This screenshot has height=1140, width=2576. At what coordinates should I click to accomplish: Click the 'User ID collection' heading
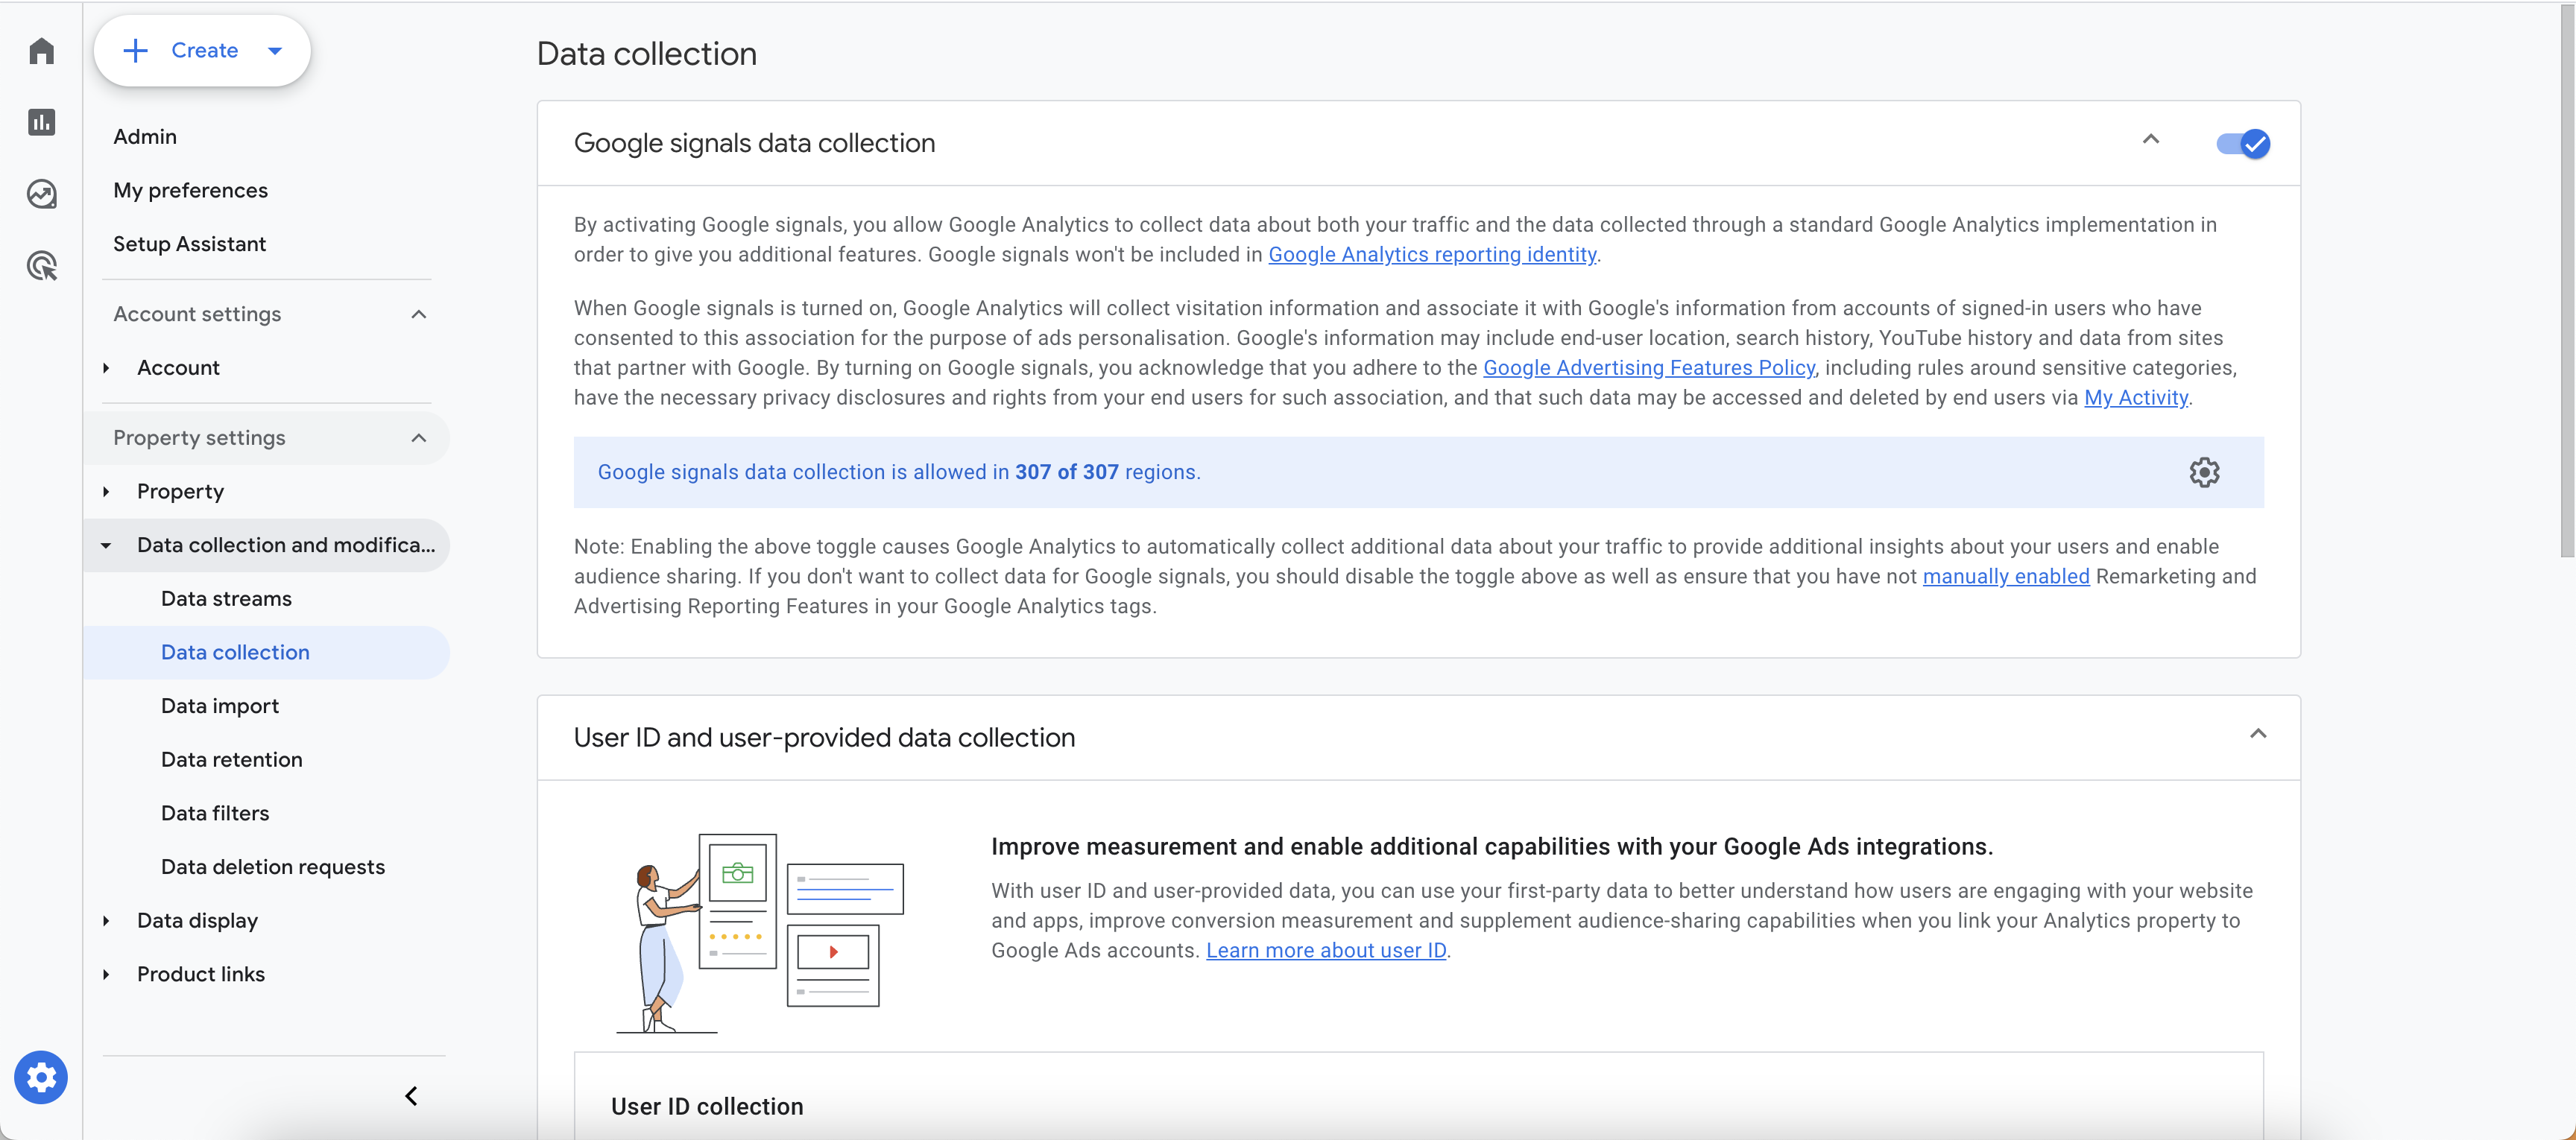pyautogui.click(x=707, y=1106)
